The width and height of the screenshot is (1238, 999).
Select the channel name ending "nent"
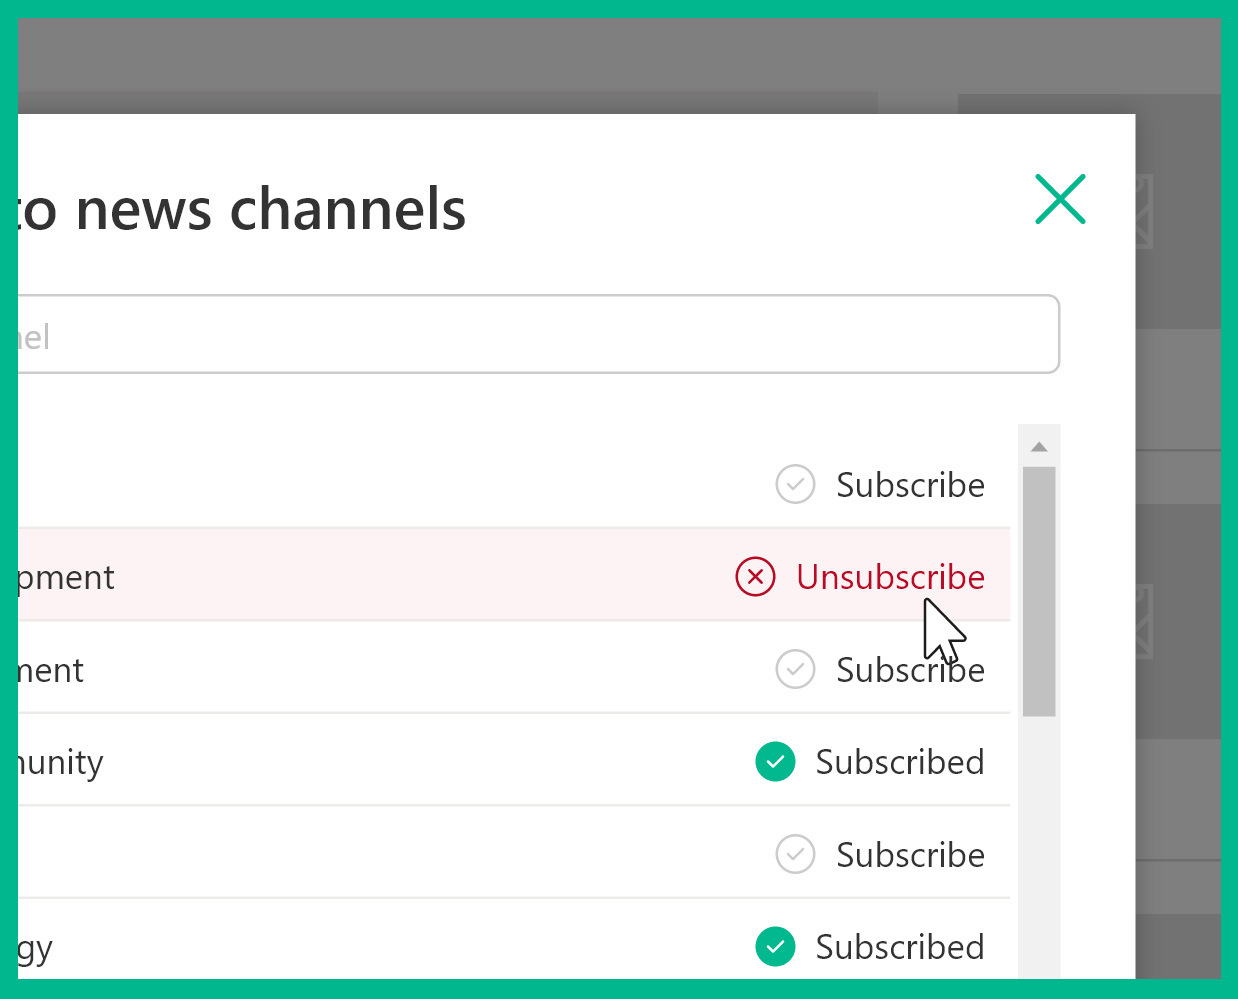tap(50, 670)
